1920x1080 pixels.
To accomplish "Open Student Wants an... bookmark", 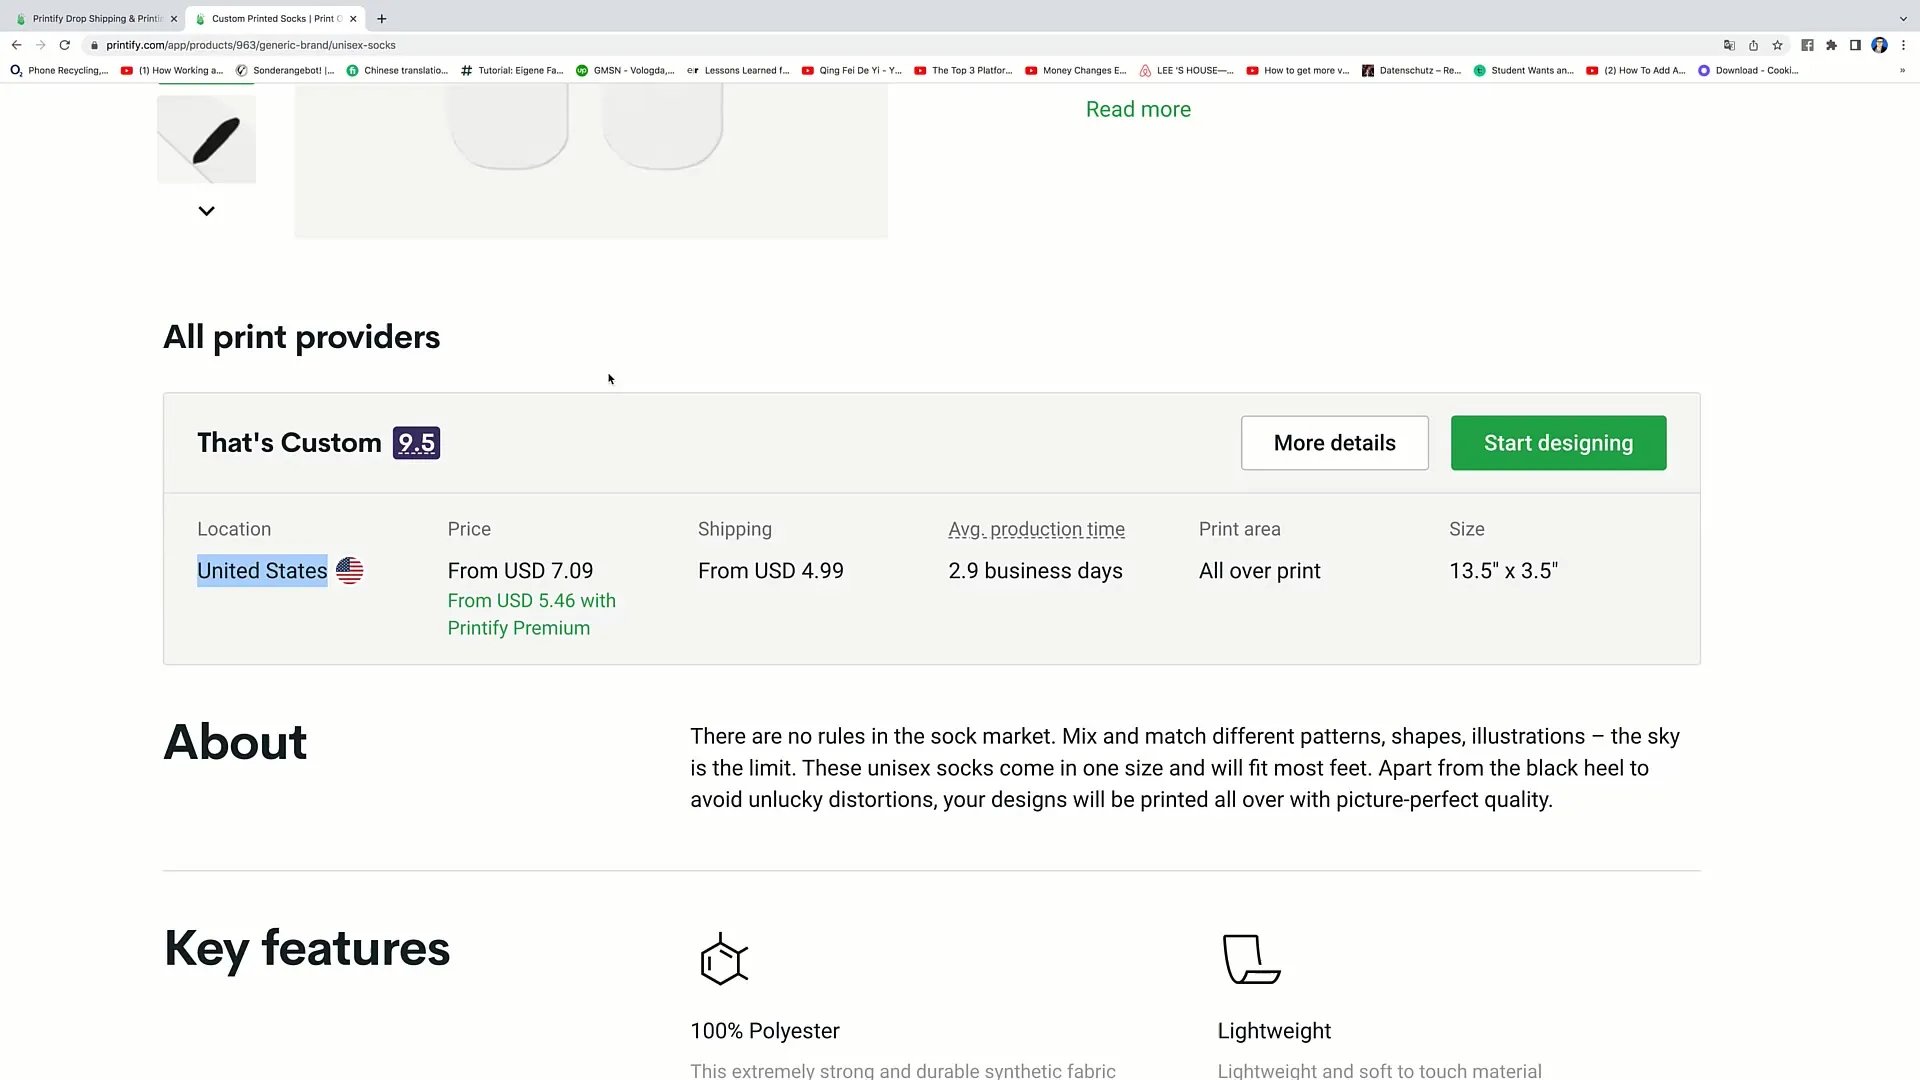I will (x=1524, y=71).
